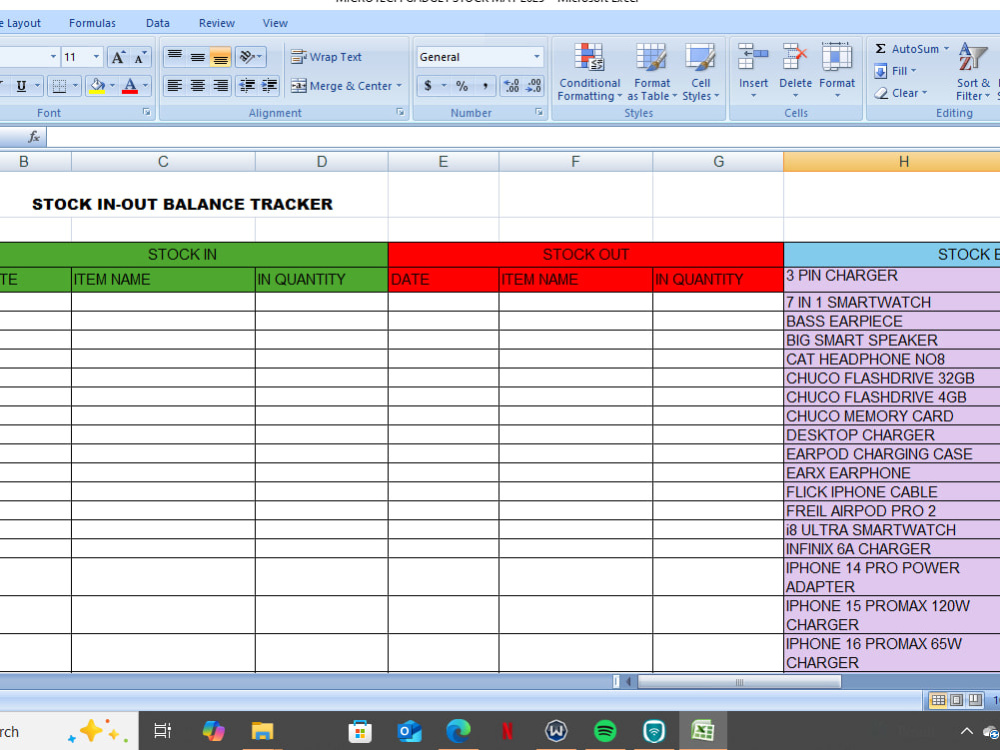Apply cell Borders icon

point(59,85)
